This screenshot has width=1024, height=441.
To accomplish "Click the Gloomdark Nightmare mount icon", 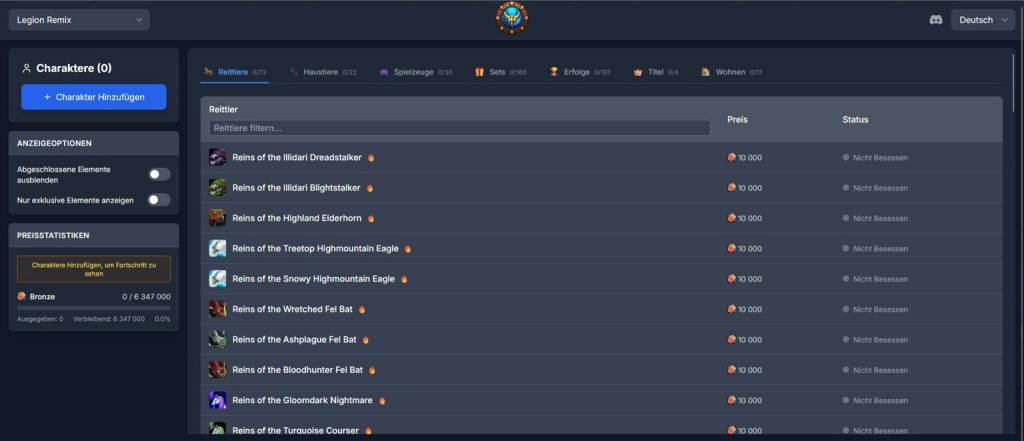I will coord(217,400).
